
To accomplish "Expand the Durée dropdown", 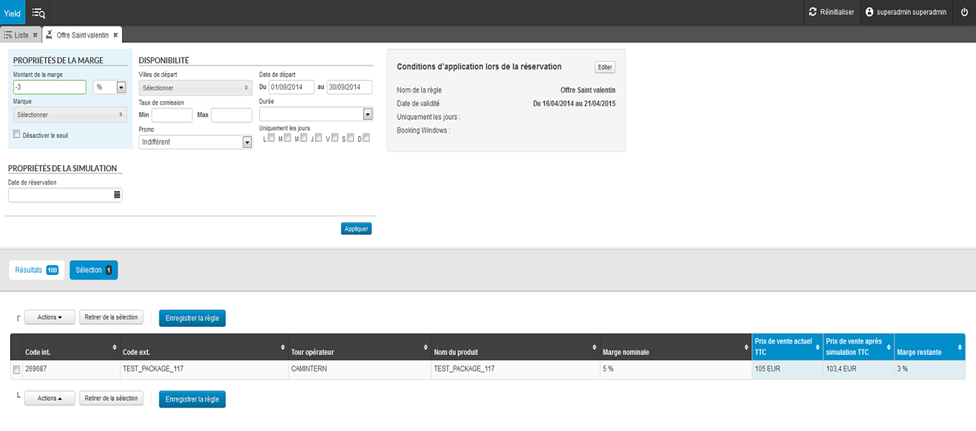I will [367, 114].
